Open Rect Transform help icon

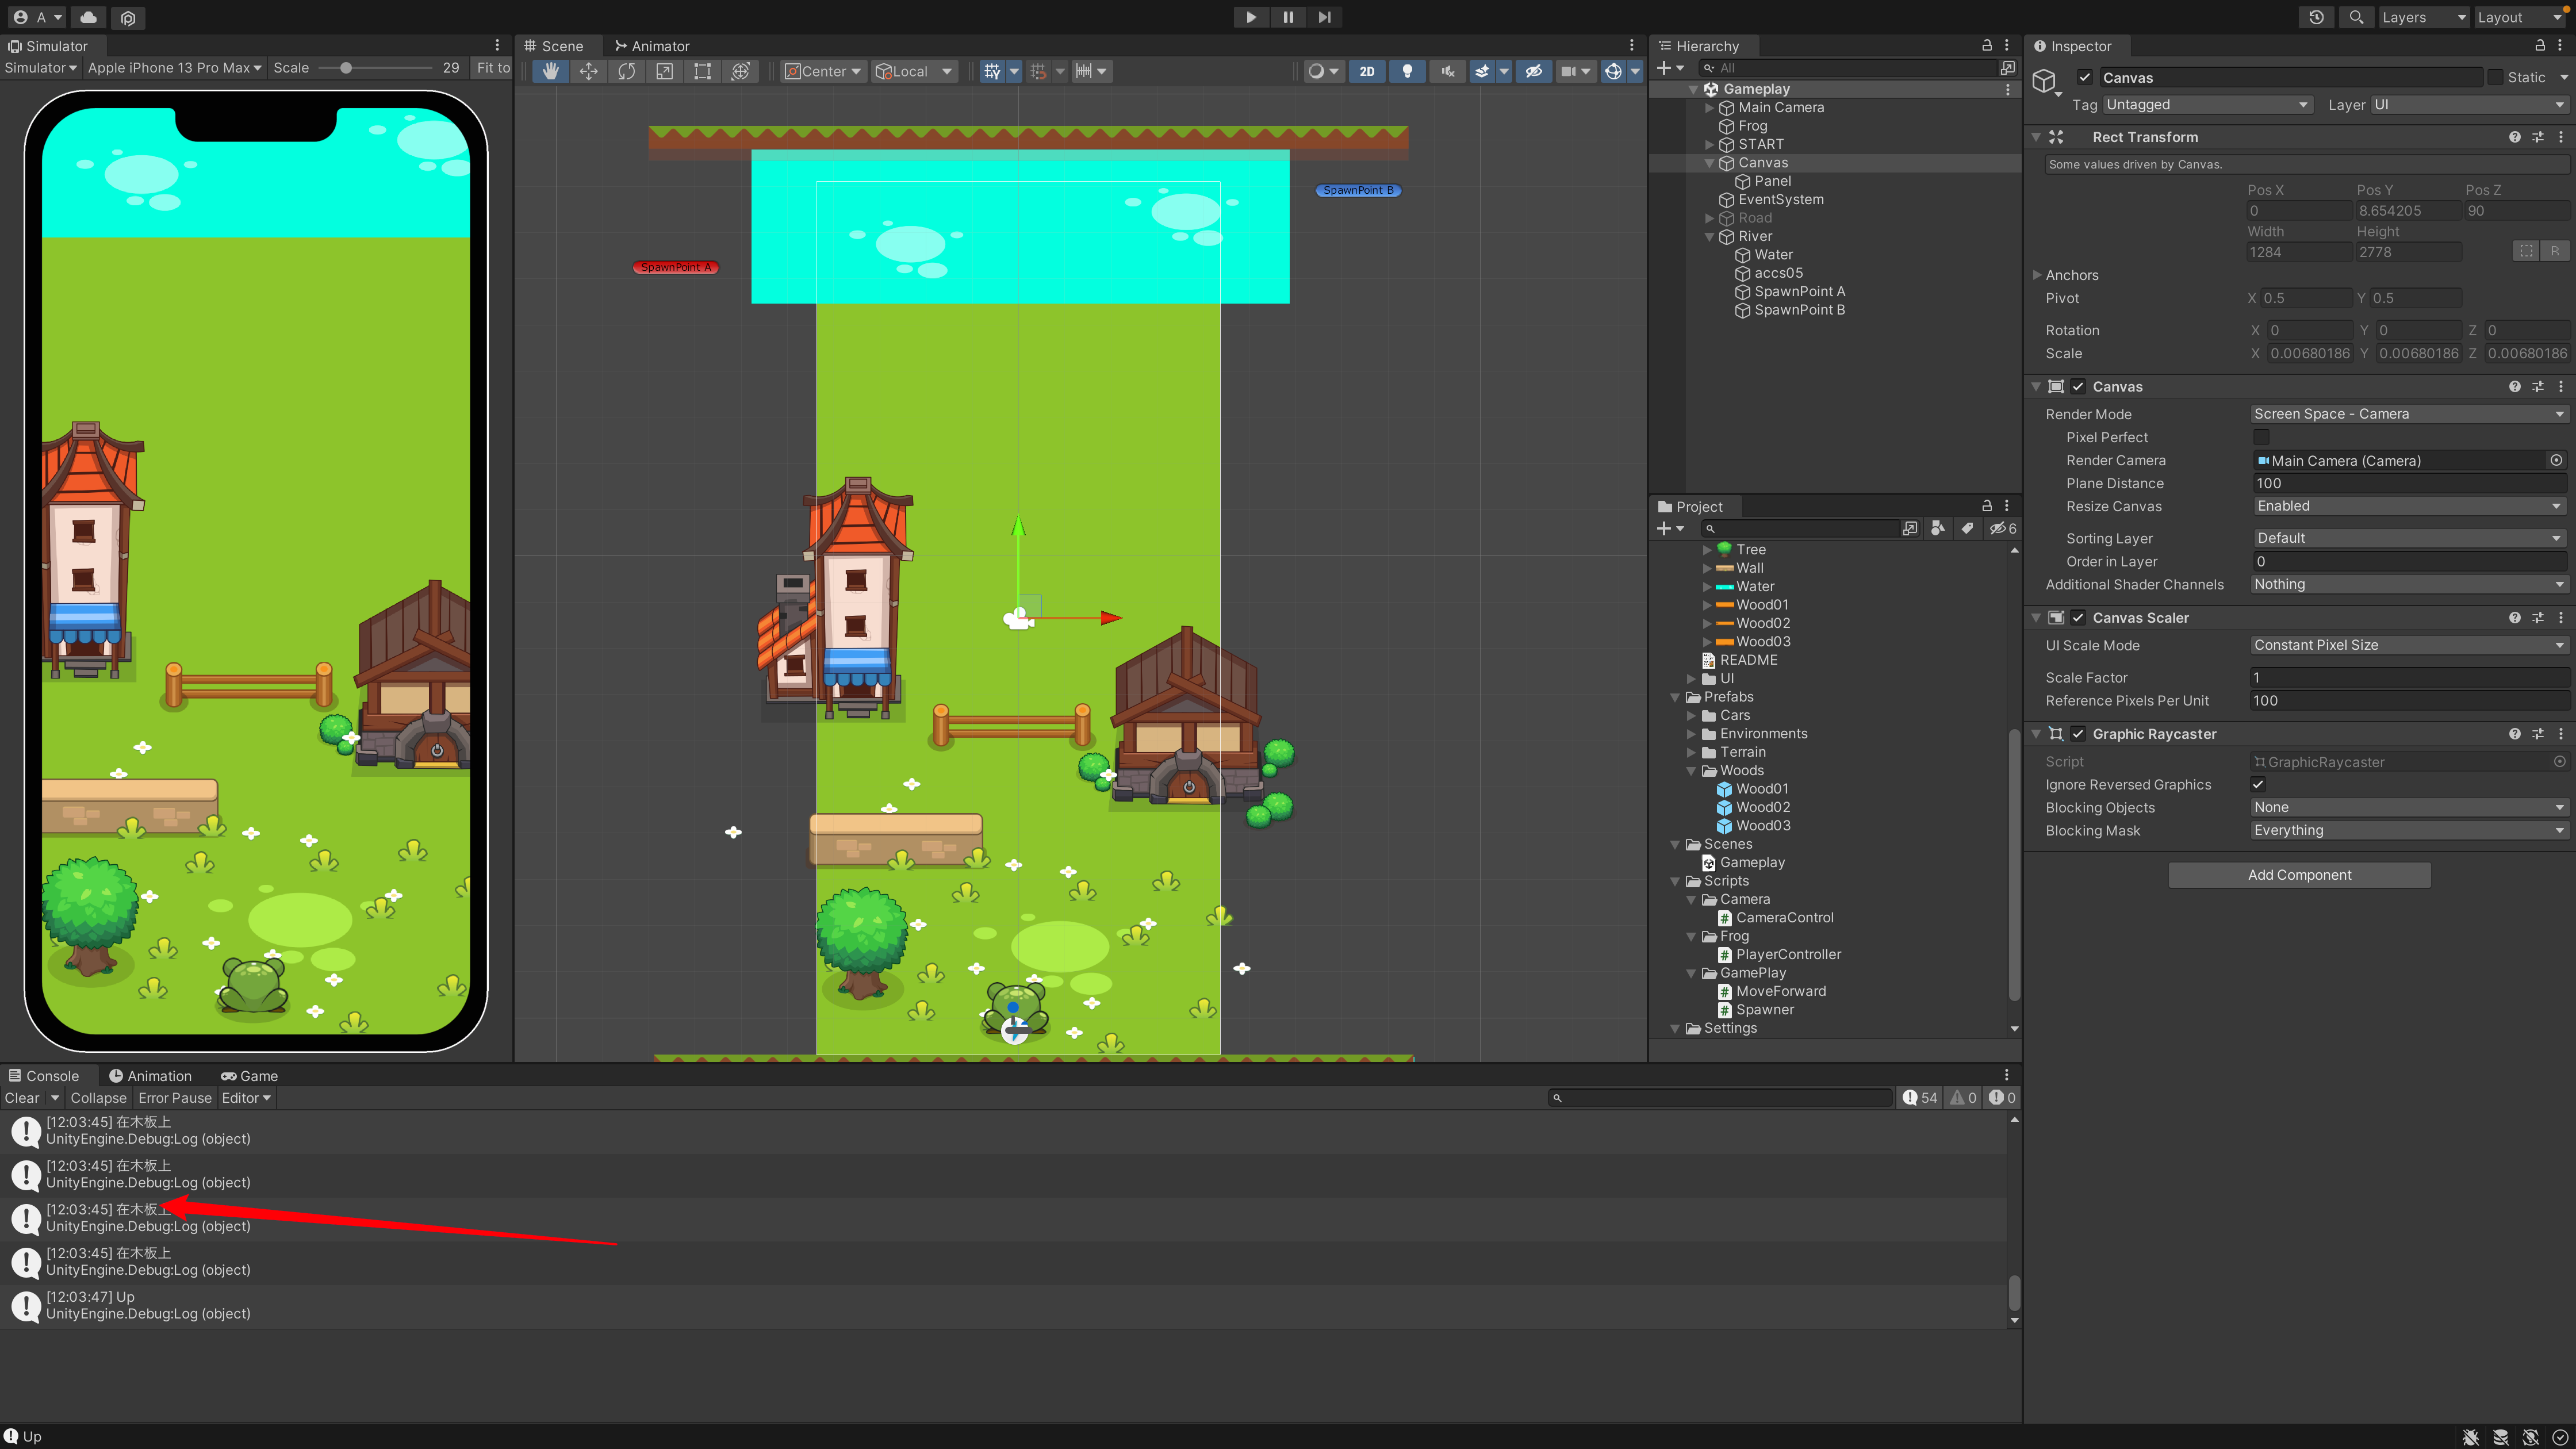pos(2515,137)
